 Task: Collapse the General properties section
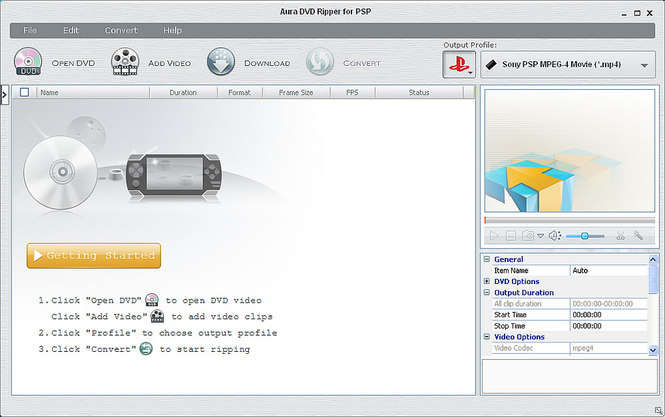tap(487, 259)
